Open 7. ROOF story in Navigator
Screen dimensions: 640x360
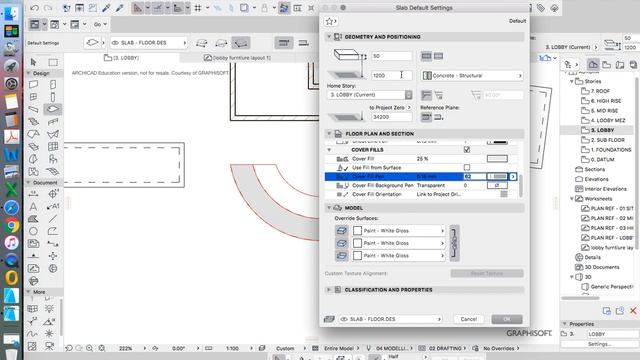point(600,91)
